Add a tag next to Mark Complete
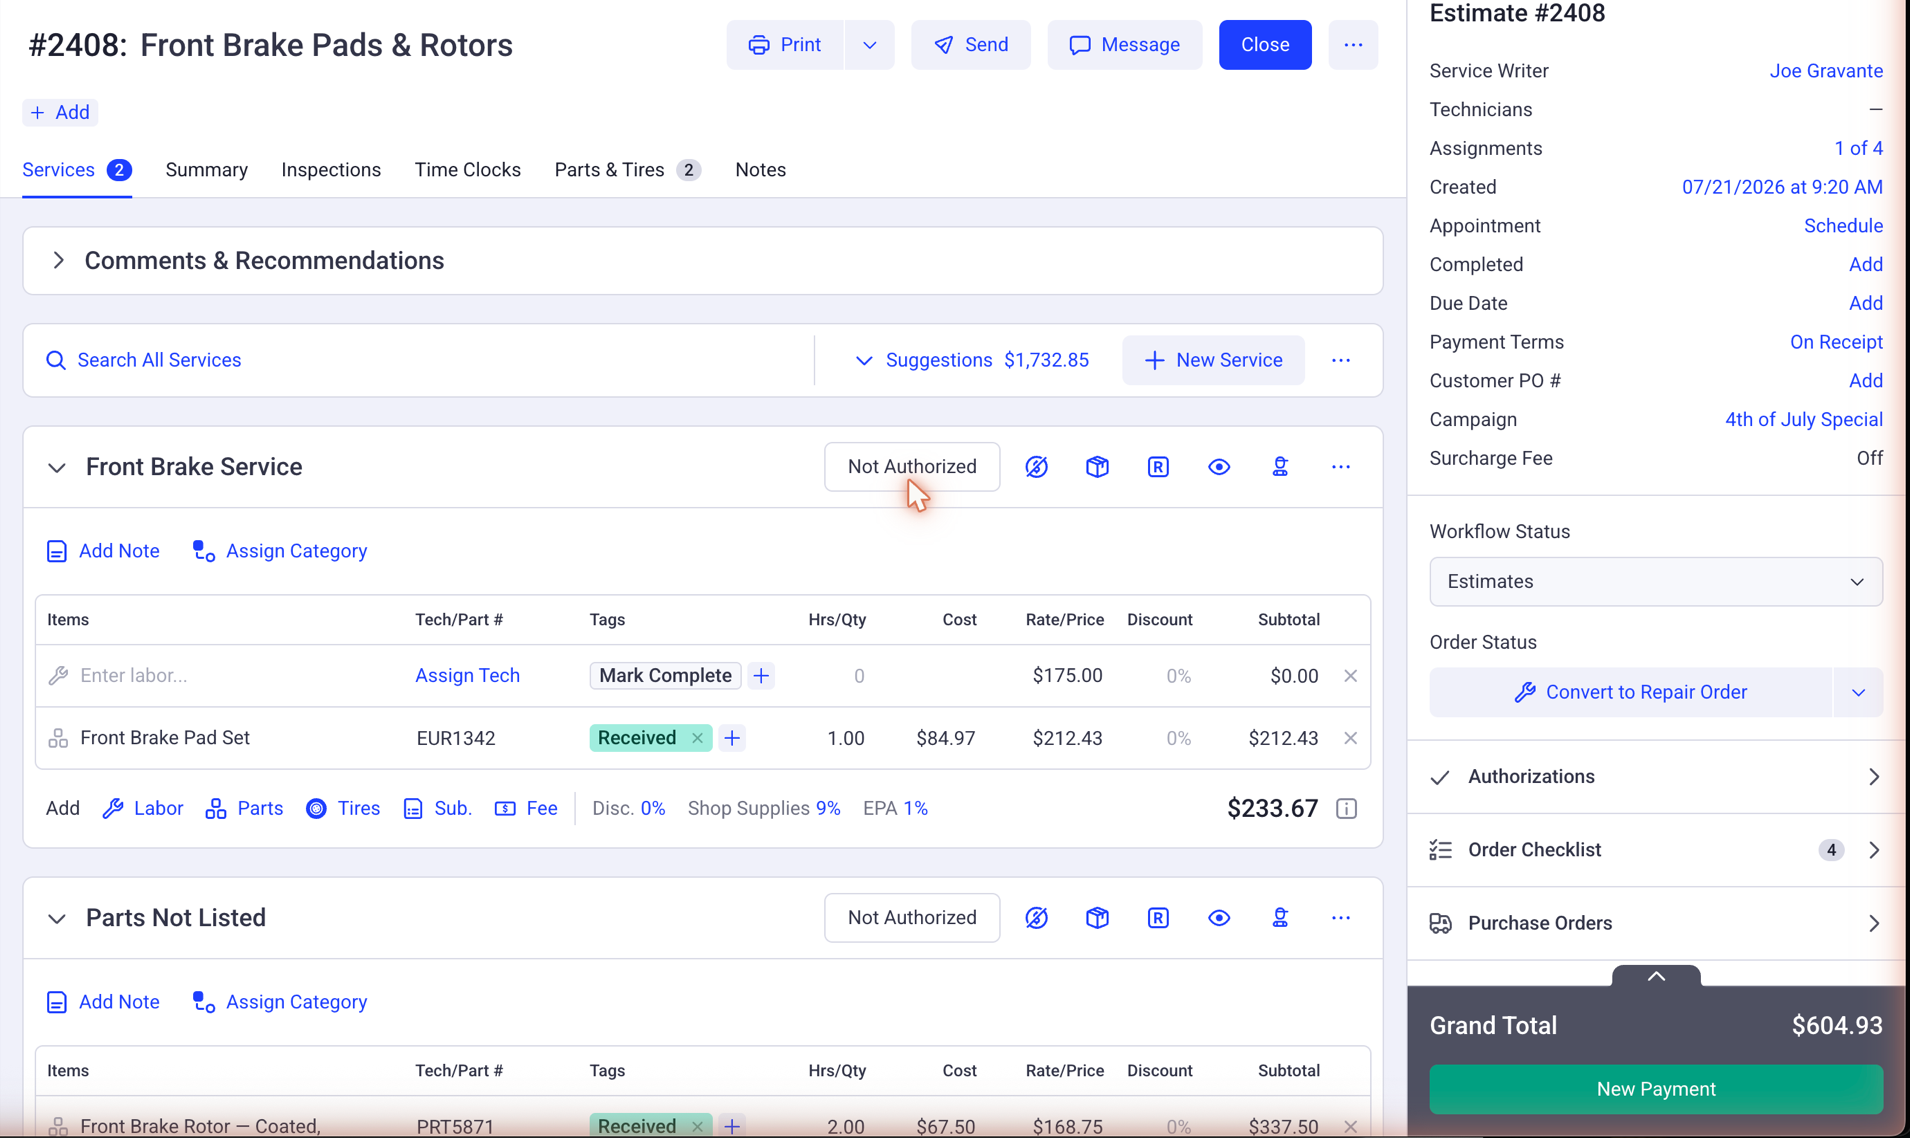This screenshot has height=1138, width=1910. point(761,676)
